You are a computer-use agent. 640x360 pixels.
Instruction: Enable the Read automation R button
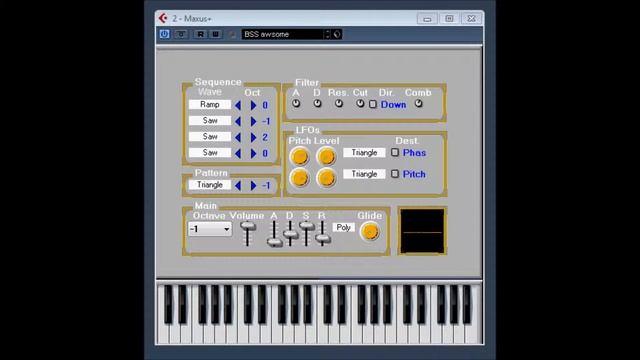click(200, 34)
